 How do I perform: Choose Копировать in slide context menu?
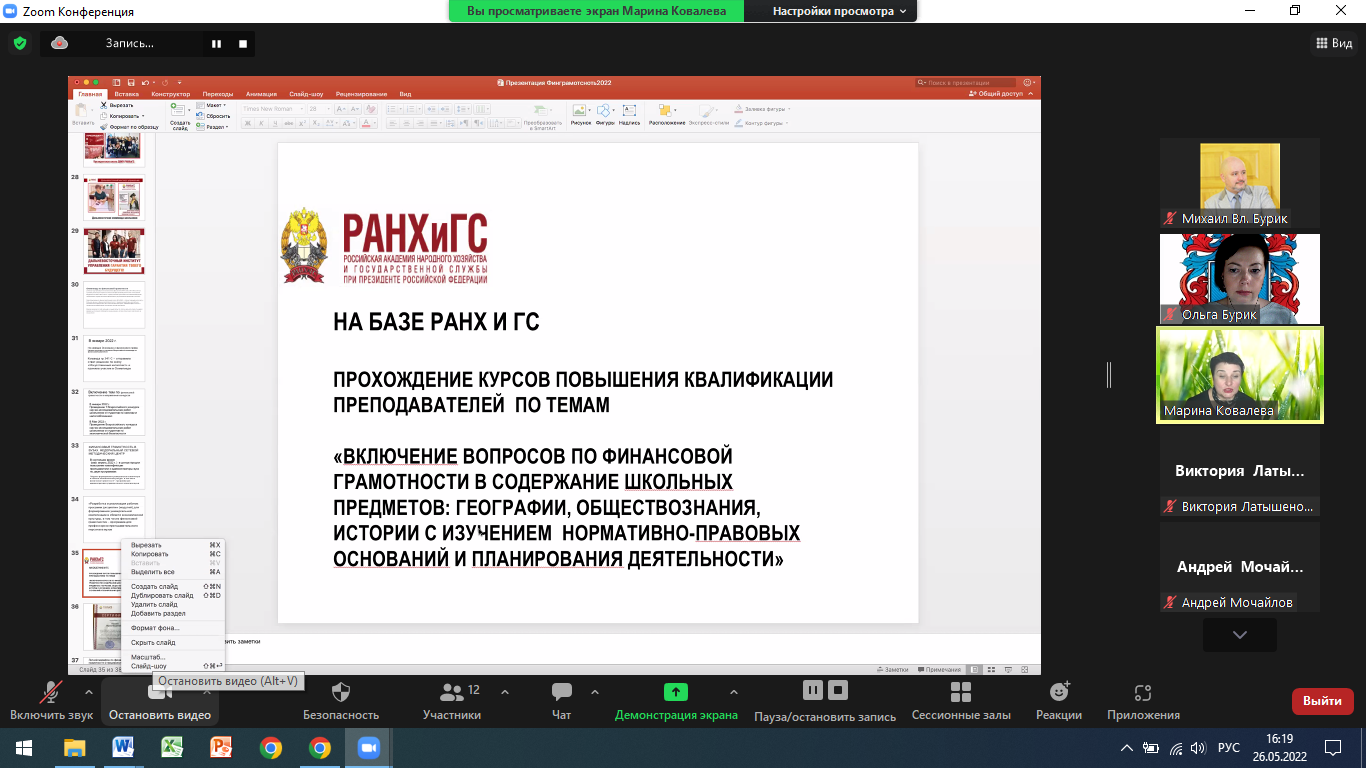click(x=173, y=554)
